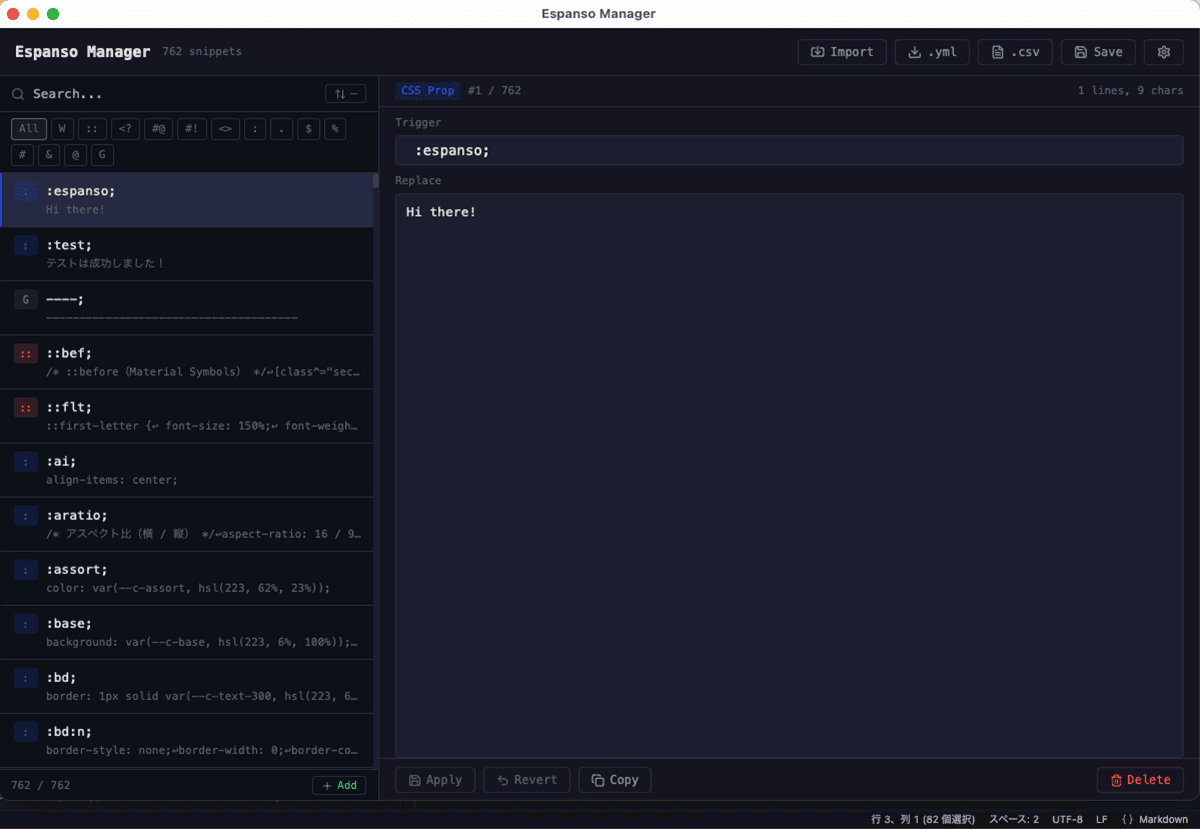Click the G badge beside the ----; snippet

[26, 299]
